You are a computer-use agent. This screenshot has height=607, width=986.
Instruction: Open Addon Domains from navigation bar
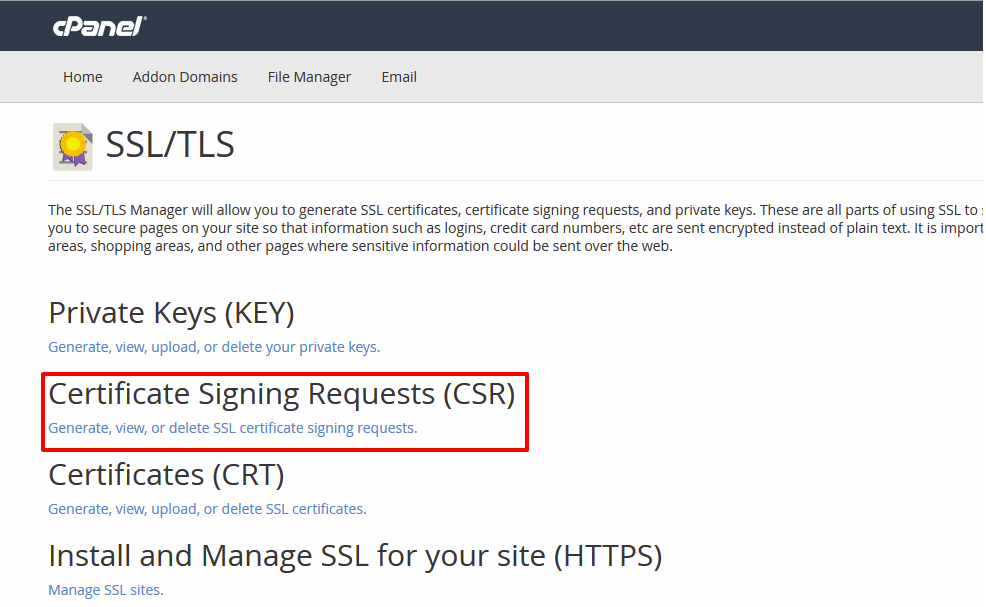(x=185, y=77)
